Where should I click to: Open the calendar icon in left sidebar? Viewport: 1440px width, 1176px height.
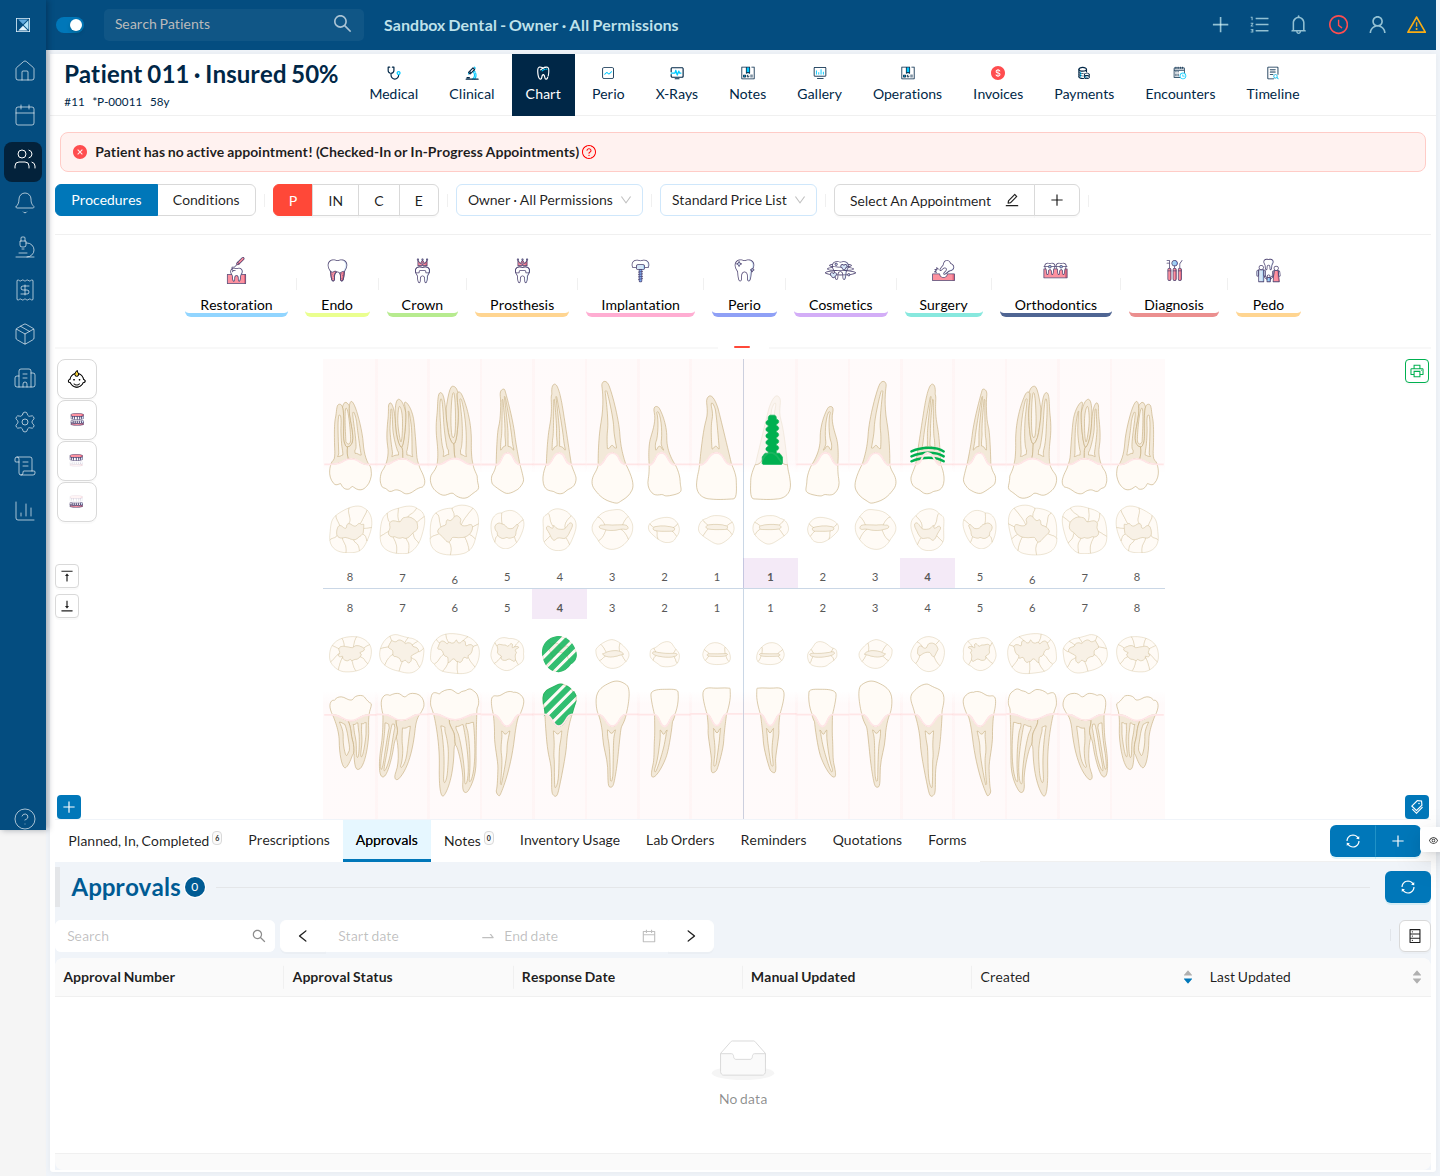25,115
